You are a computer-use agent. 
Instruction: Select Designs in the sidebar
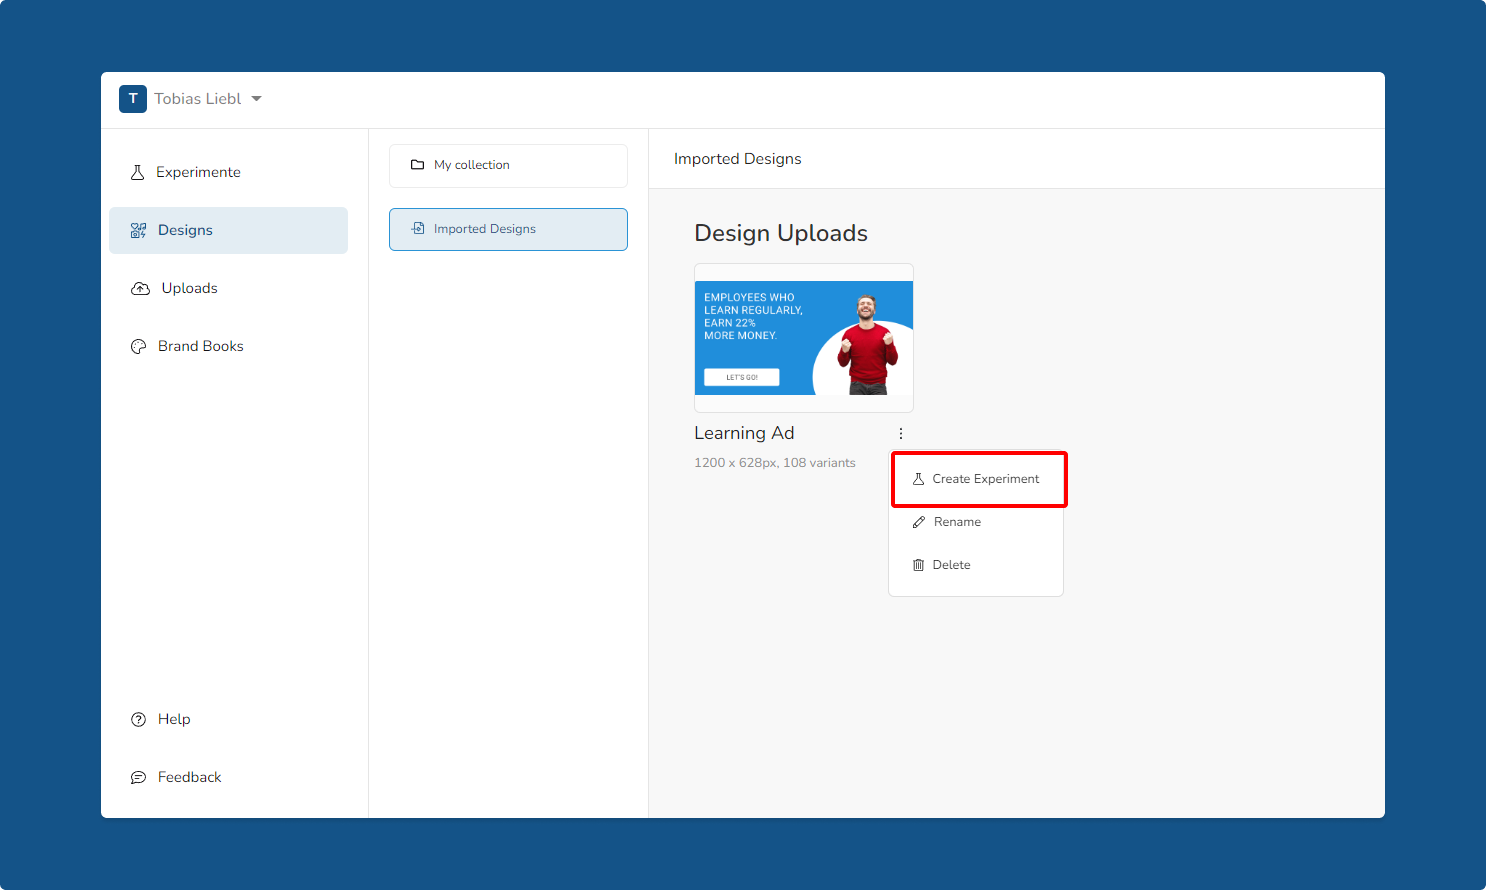tap(228, 230)
